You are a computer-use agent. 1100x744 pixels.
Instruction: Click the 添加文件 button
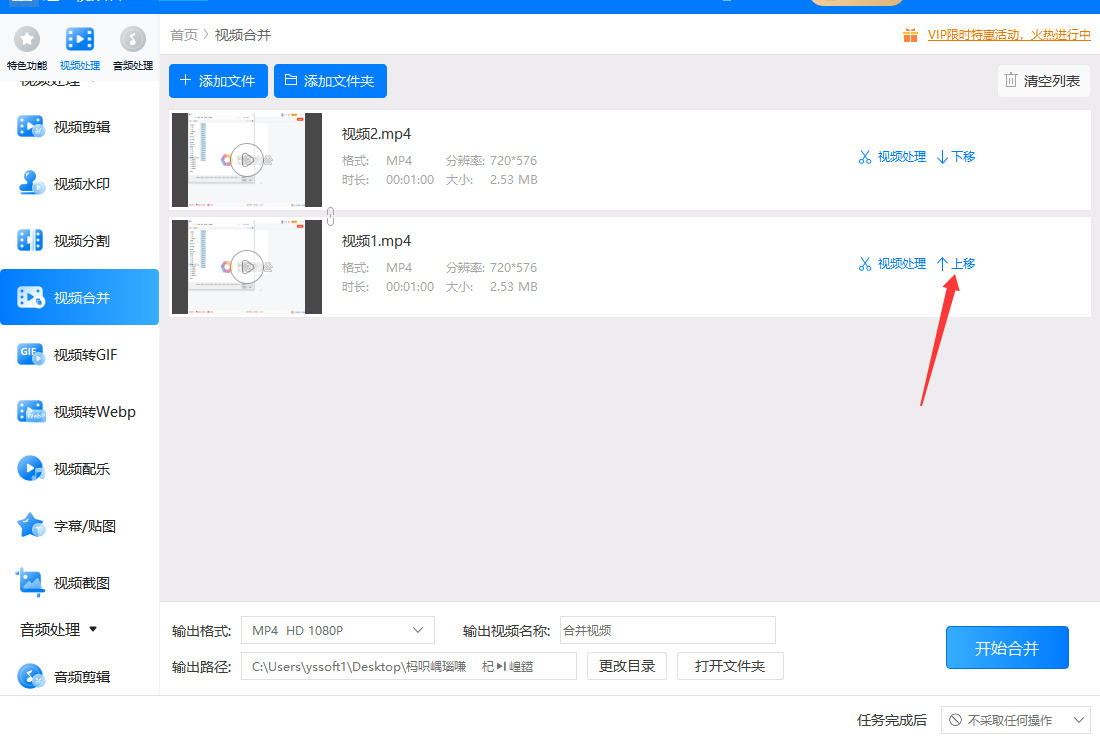pos(218,81)
